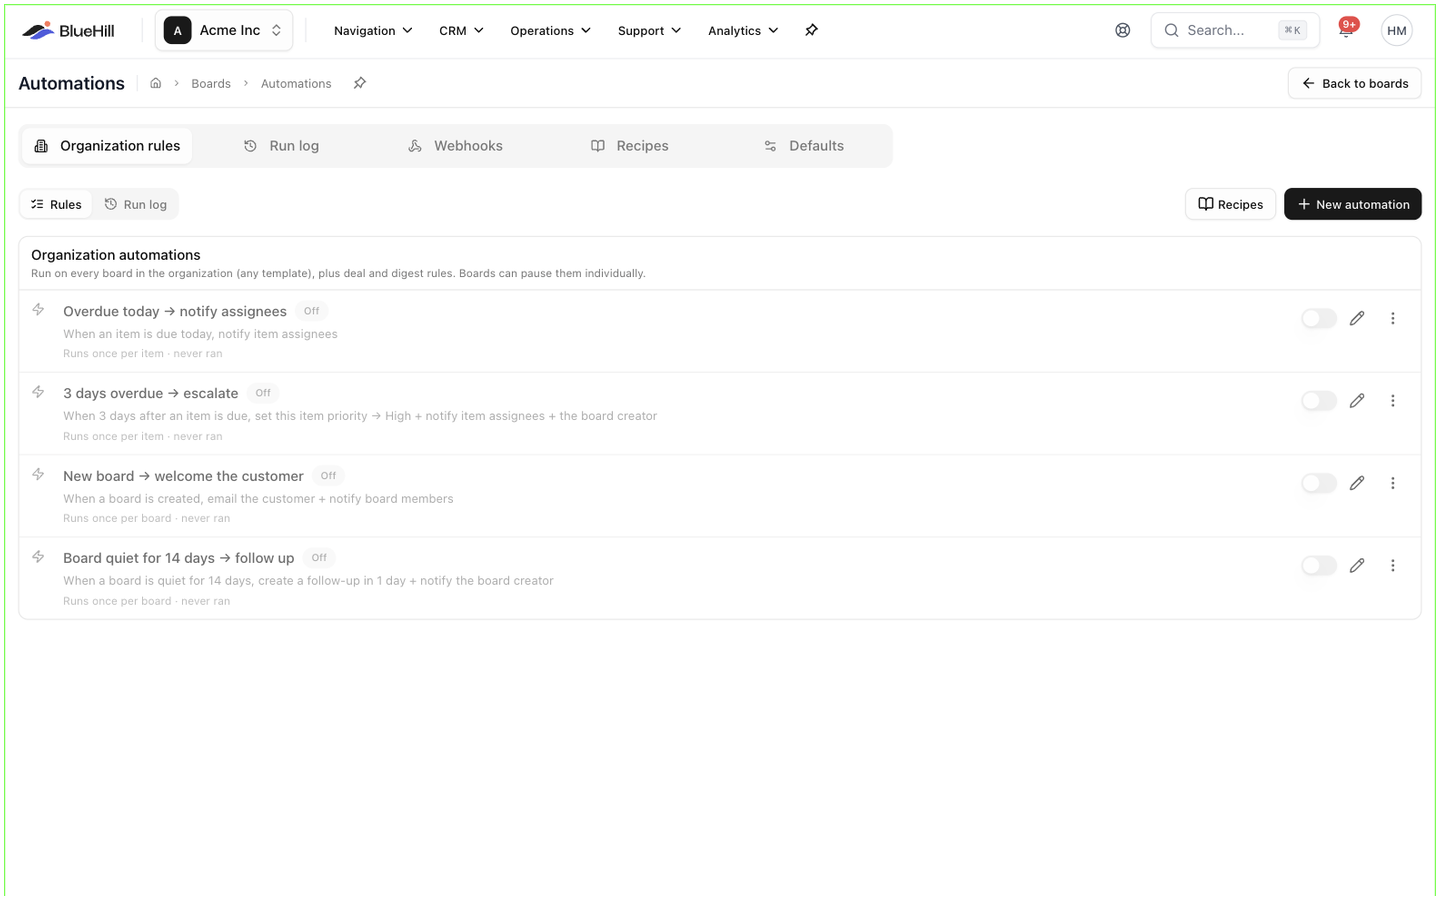
Task: Open Recipes button beside New automation
Action: click(1230, 204)
